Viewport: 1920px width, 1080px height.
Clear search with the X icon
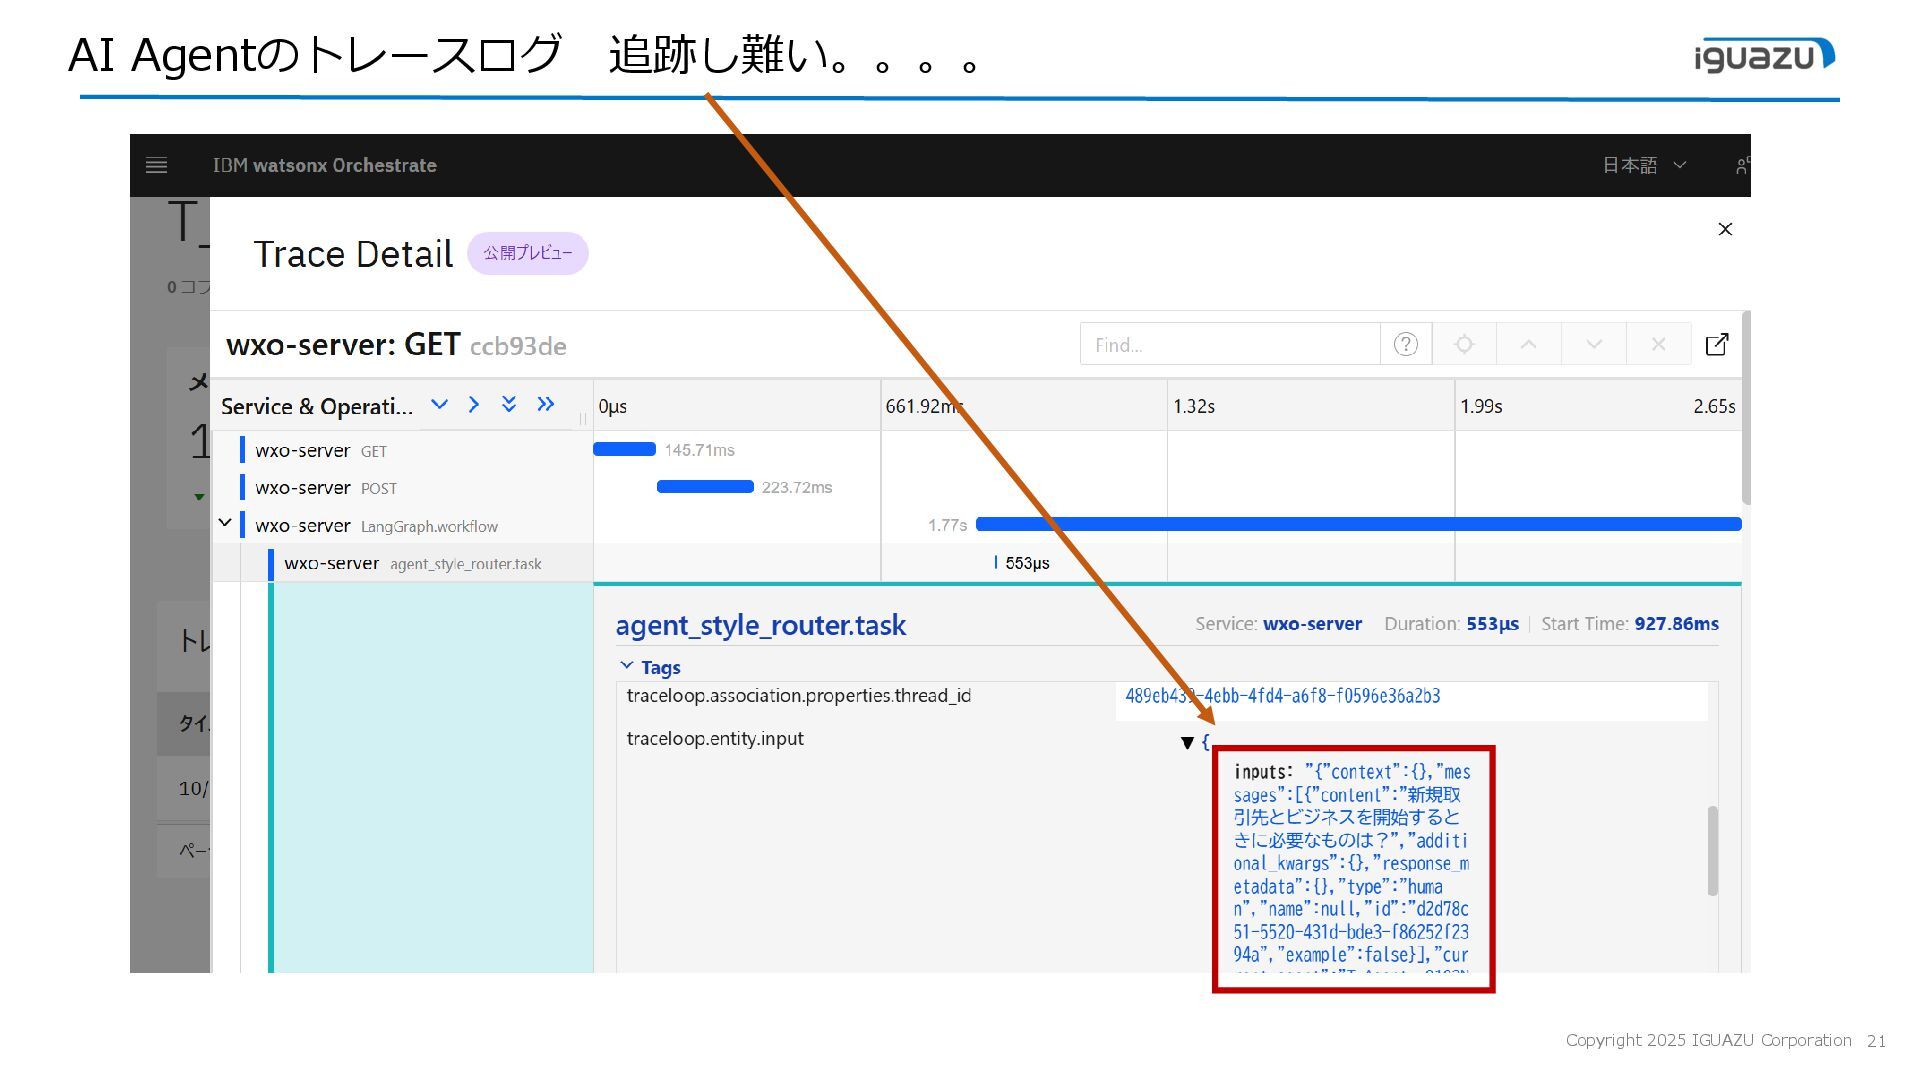[x=1658, y=344]
